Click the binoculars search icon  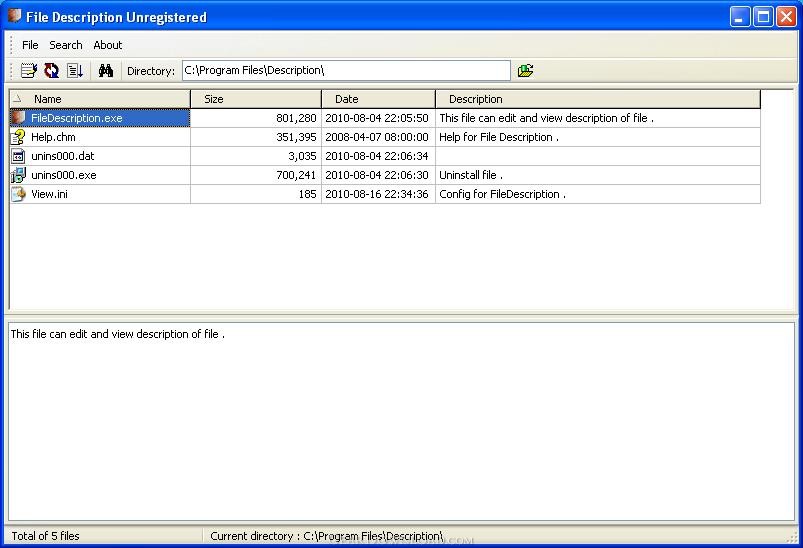tap(105, 70)
